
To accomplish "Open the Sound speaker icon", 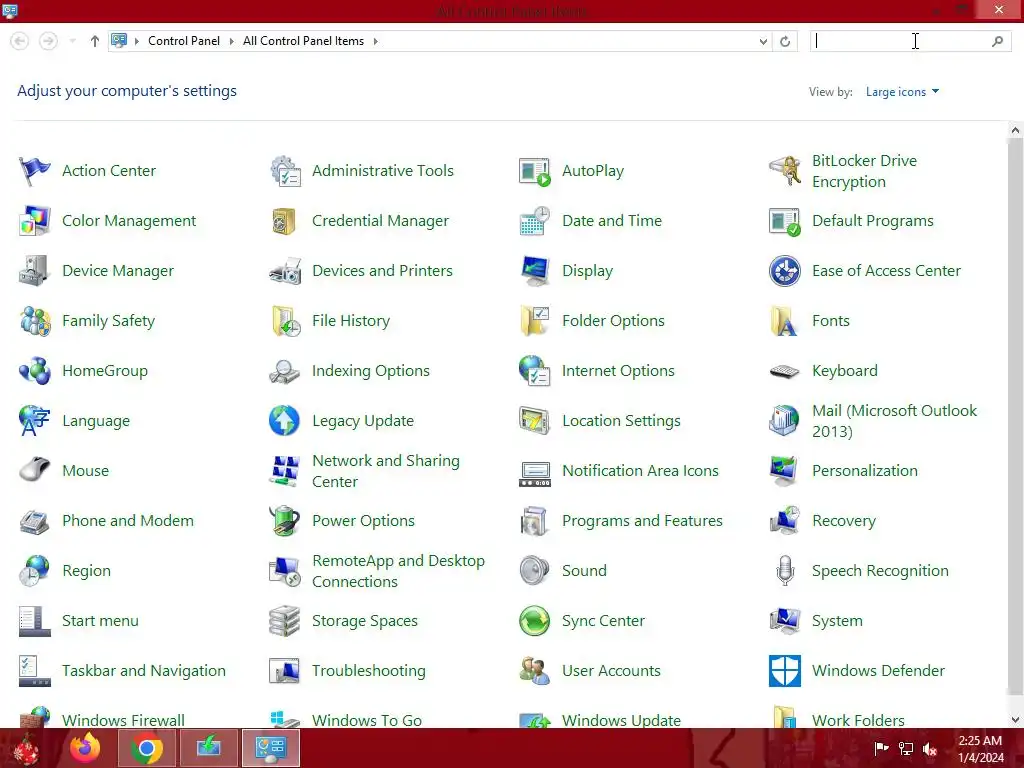I will (535, 571).
